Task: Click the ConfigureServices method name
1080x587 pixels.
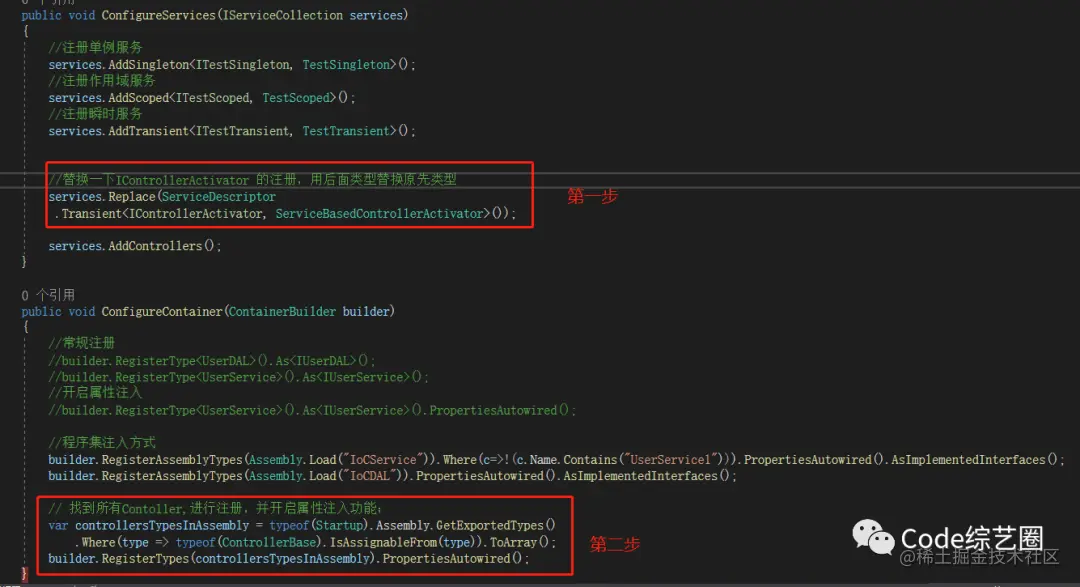Action: coord(158,15)
